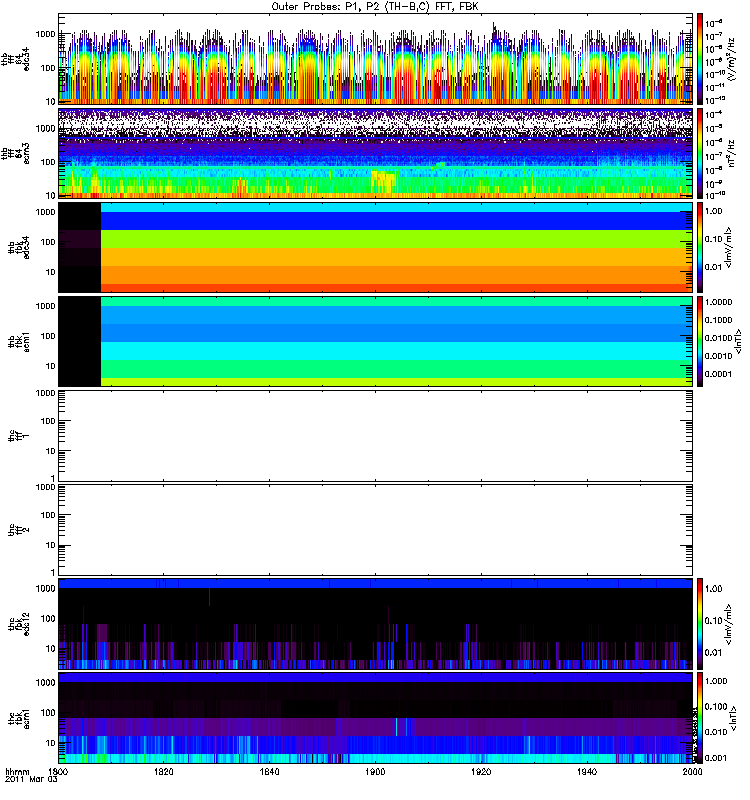
Task: Click the 1820 time axis tick label
Action: click(163, 772)
